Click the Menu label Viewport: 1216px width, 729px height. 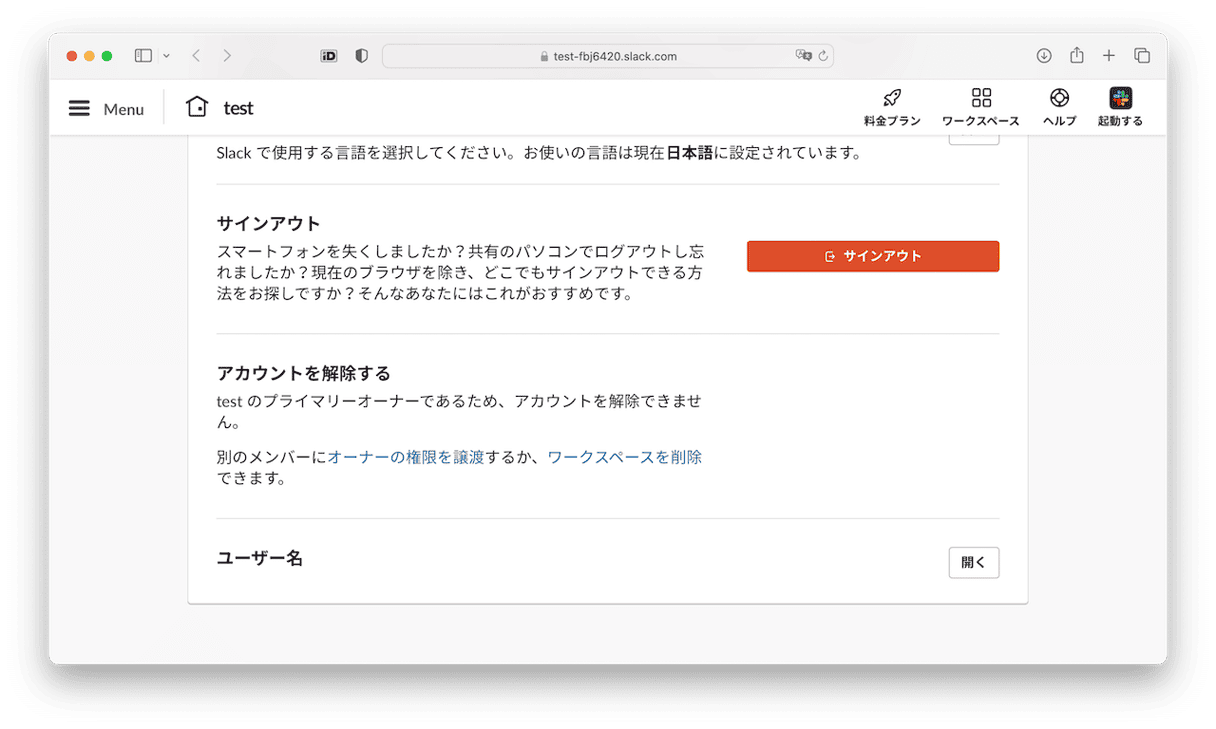pos(124,109)
